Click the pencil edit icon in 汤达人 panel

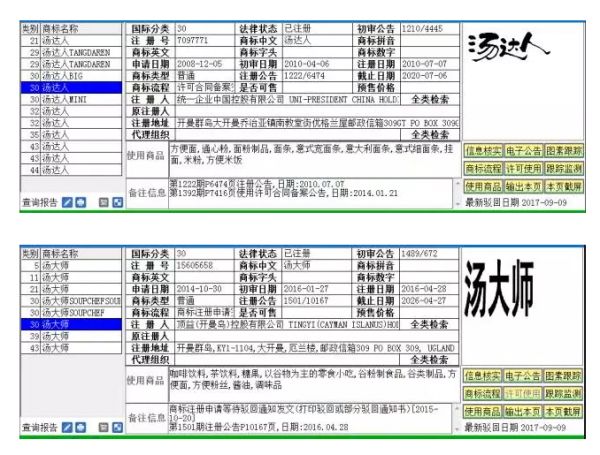point(67,202)
